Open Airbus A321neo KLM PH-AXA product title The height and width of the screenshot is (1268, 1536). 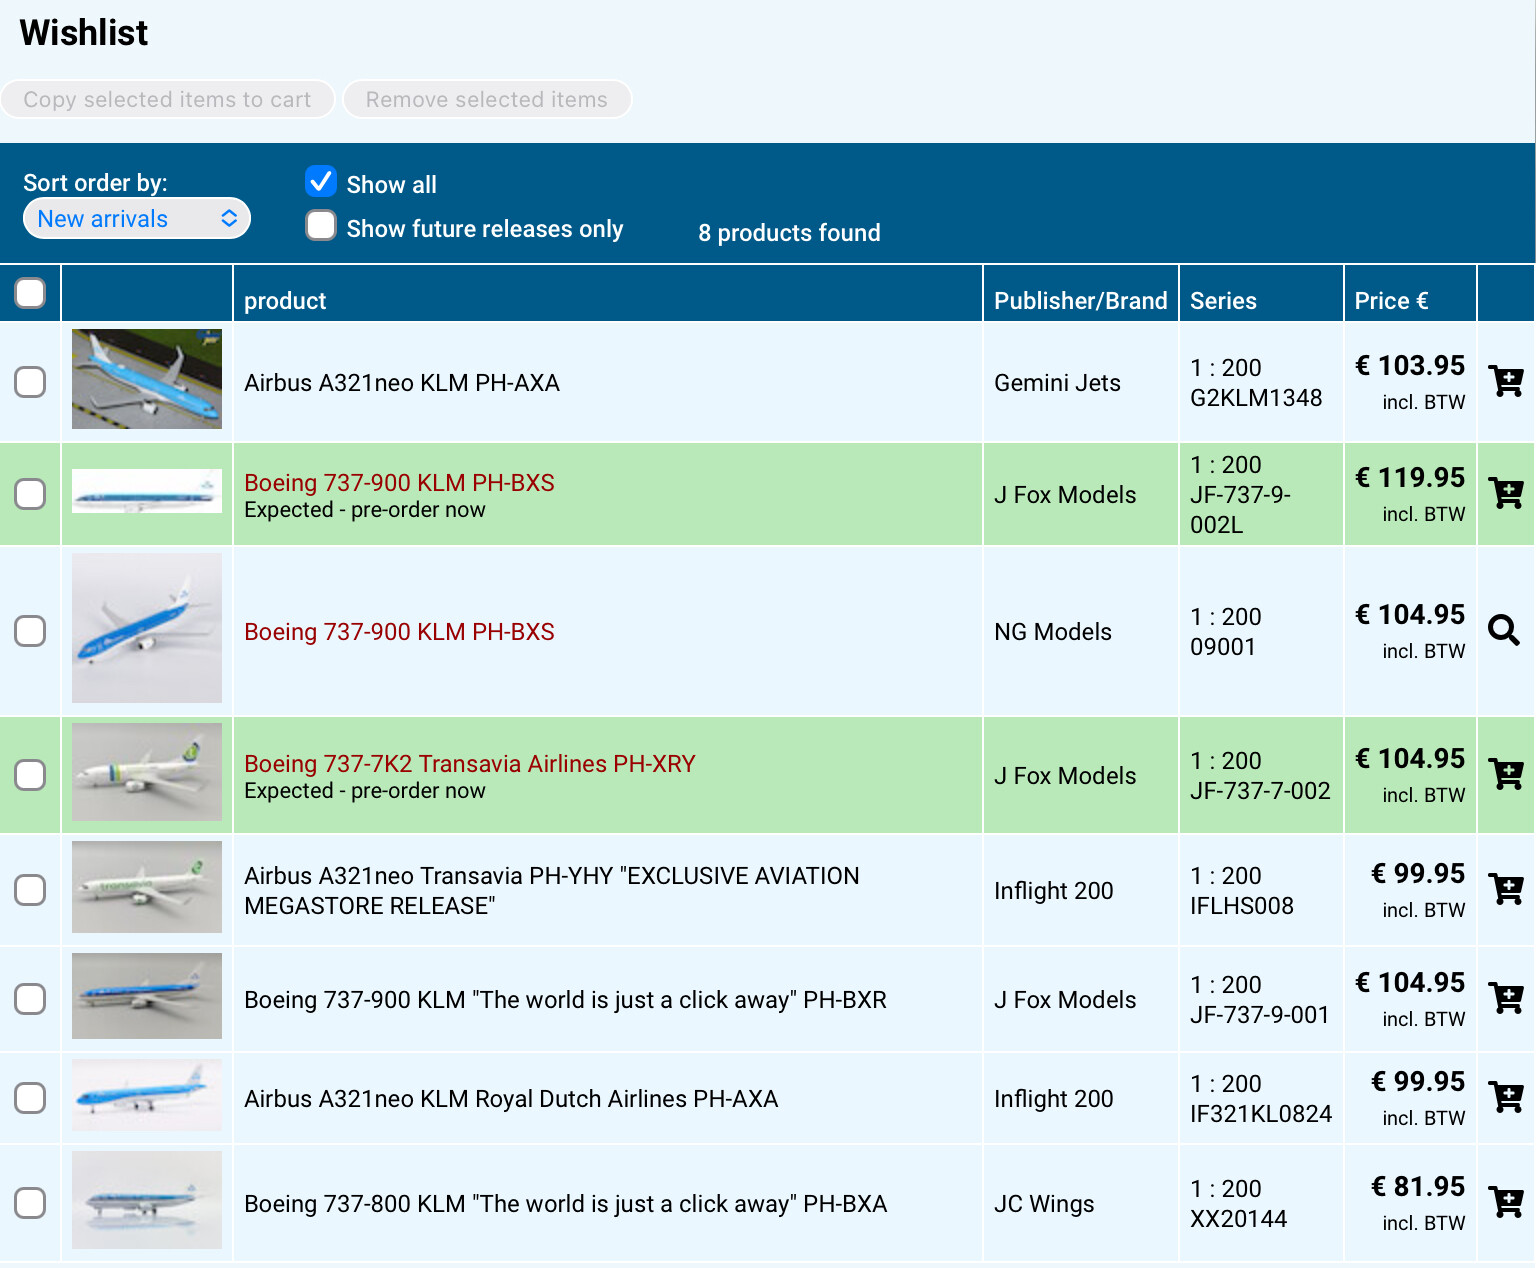tap(402, 382)
